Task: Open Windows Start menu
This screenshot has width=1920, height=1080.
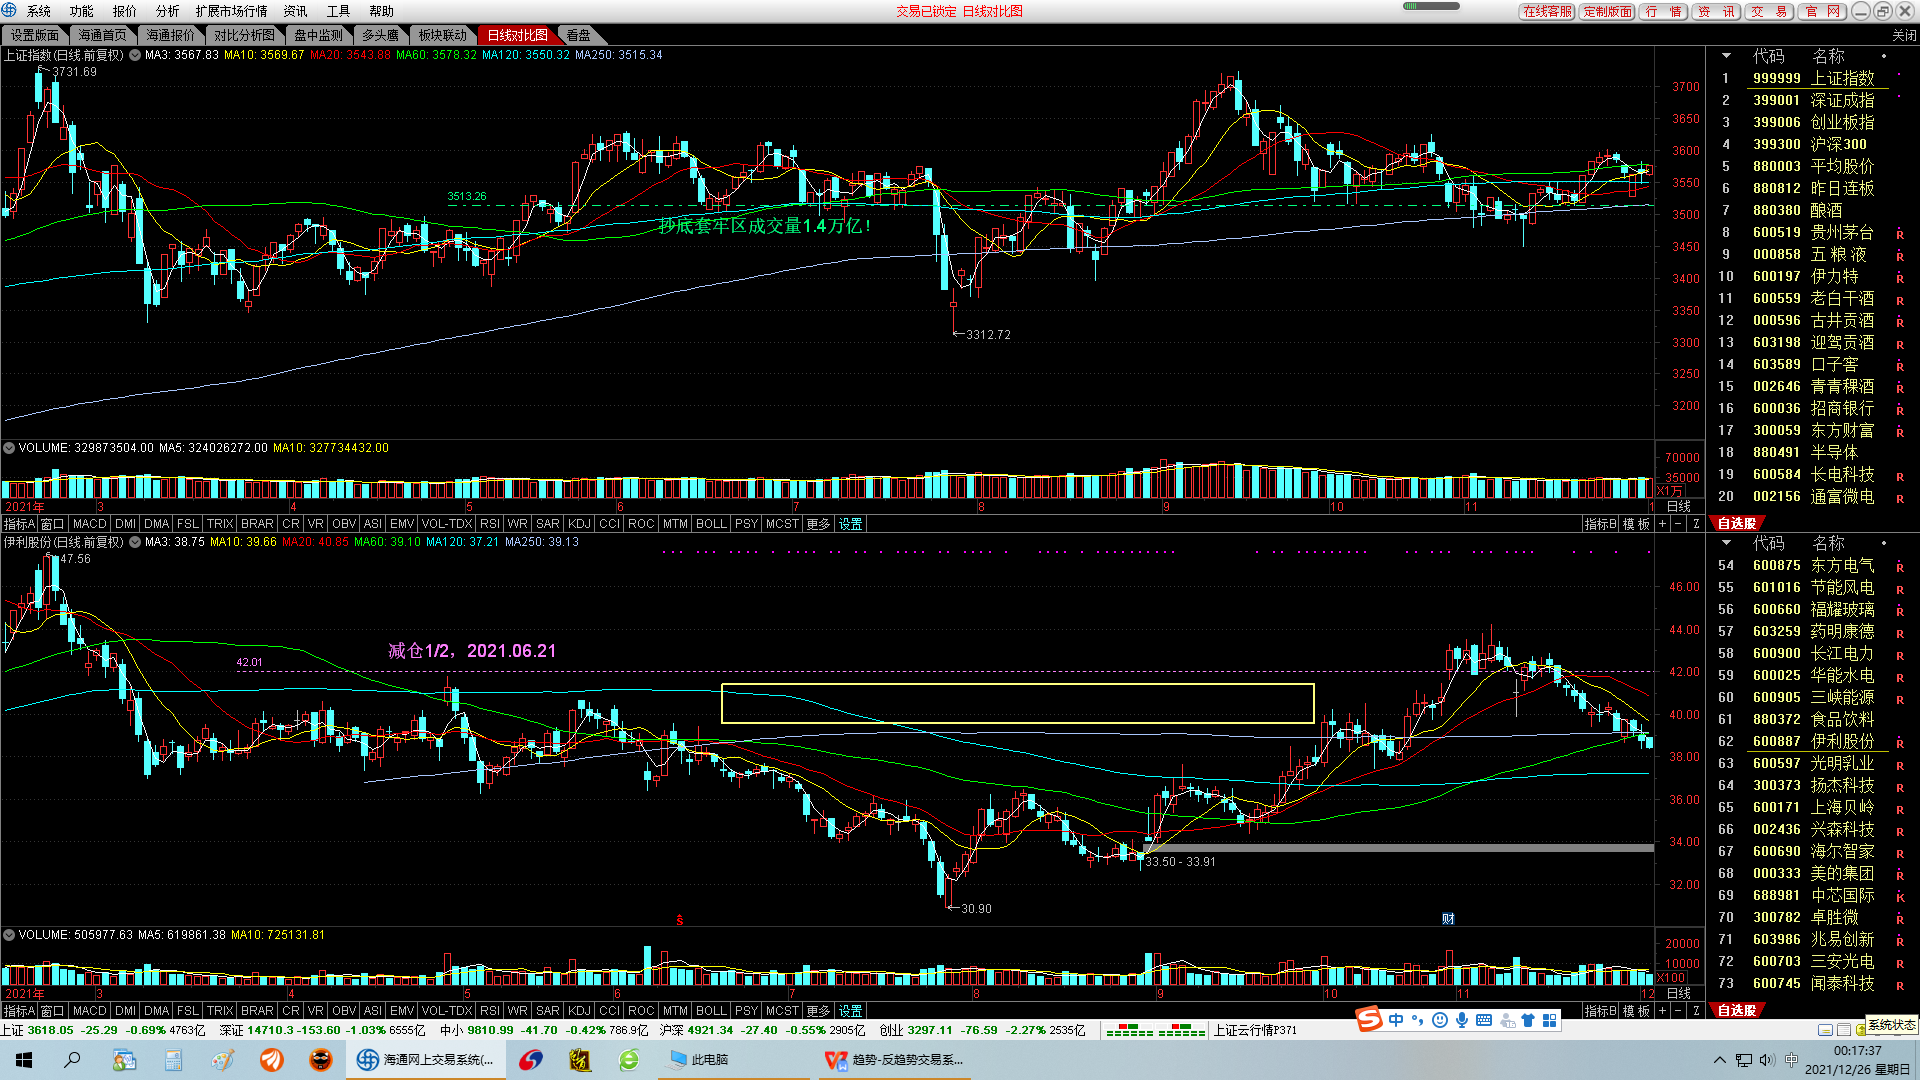Action: click(24, 1060)
